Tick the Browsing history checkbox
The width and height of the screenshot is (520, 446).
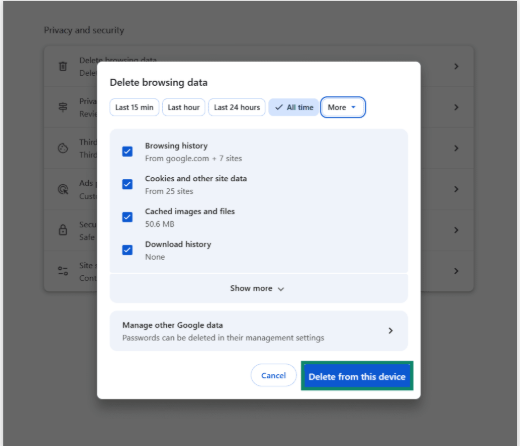tap(127, 152)
